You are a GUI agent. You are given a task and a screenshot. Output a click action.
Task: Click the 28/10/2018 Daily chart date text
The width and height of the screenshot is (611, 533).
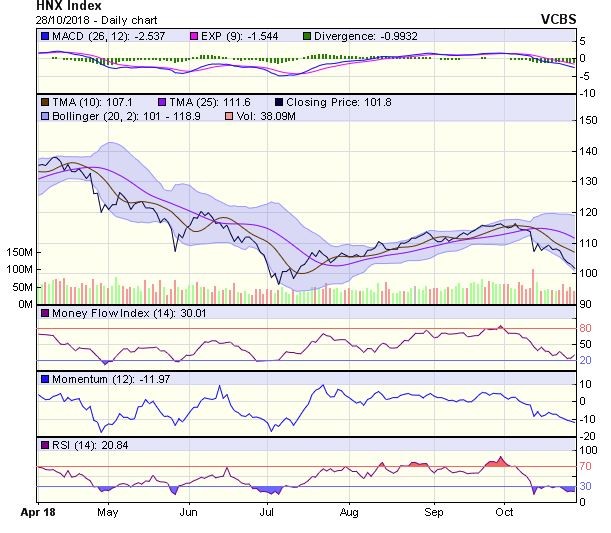click(86, 19)
